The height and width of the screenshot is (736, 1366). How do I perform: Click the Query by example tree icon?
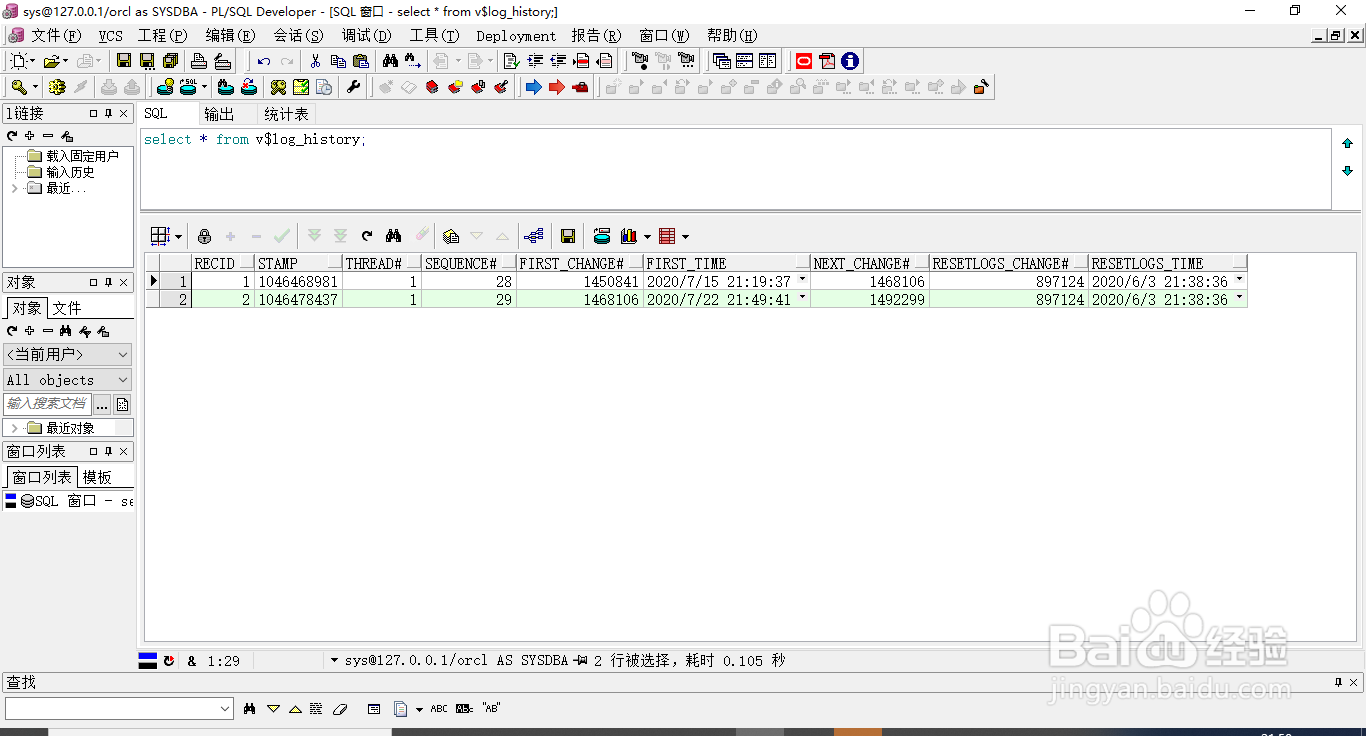pos(534,236)
